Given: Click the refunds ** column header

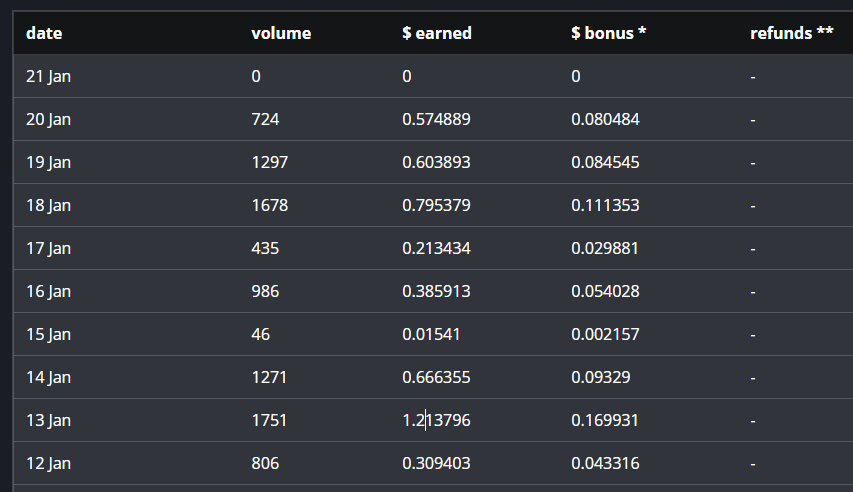Looking at the screenshot, I should [791, 33].
